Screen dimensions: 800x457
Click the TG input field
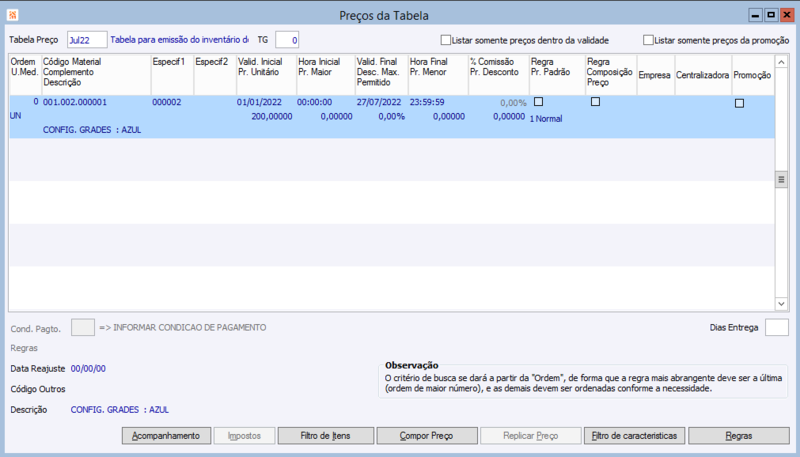[287, 40]
